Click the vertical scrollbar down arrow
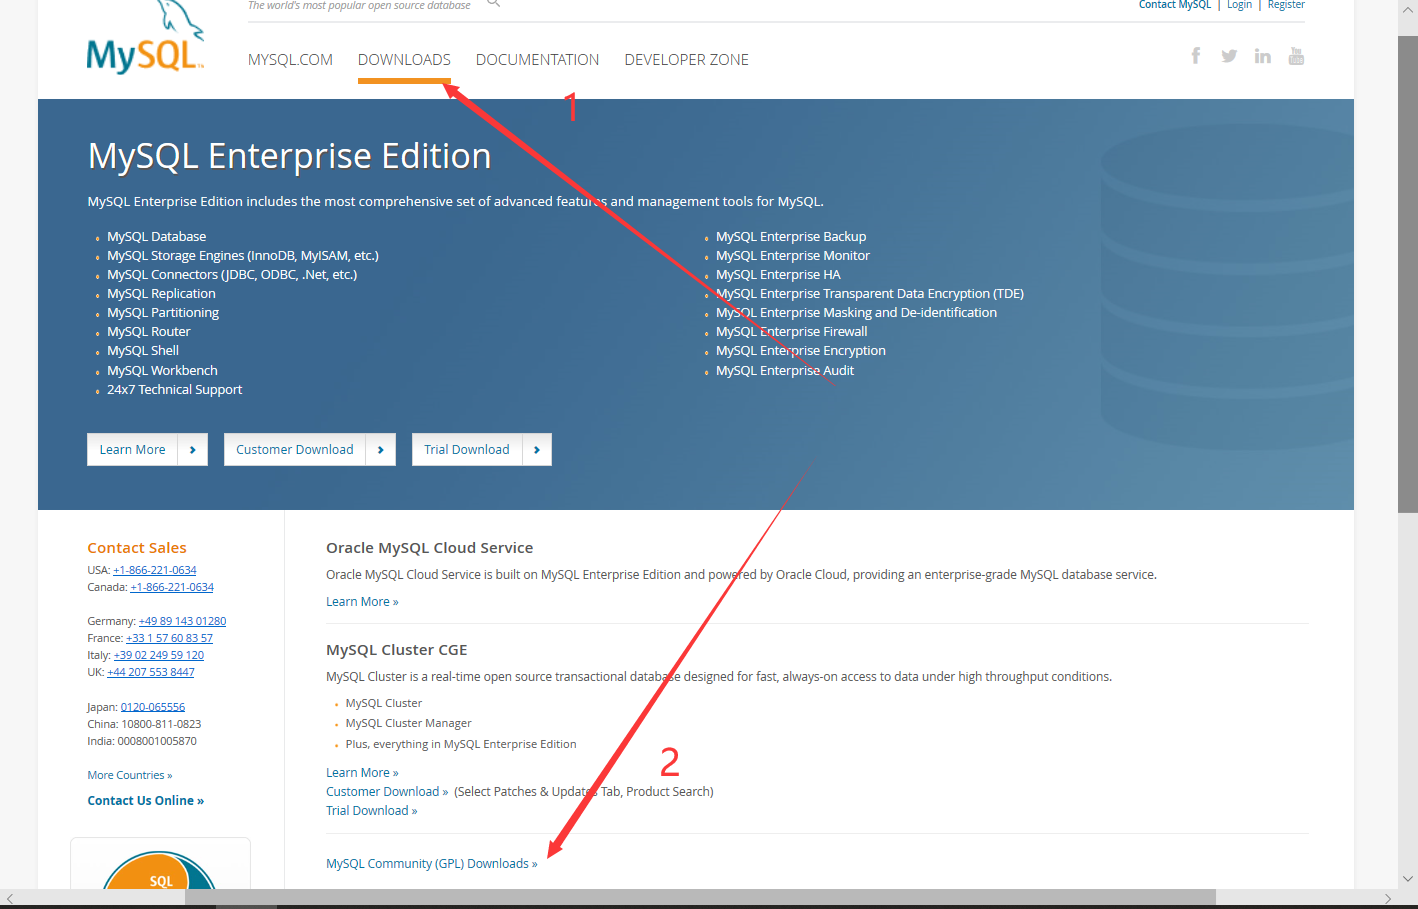Image resolution: width=1418 pixels, height=909 pixels. pos(1407,879)
